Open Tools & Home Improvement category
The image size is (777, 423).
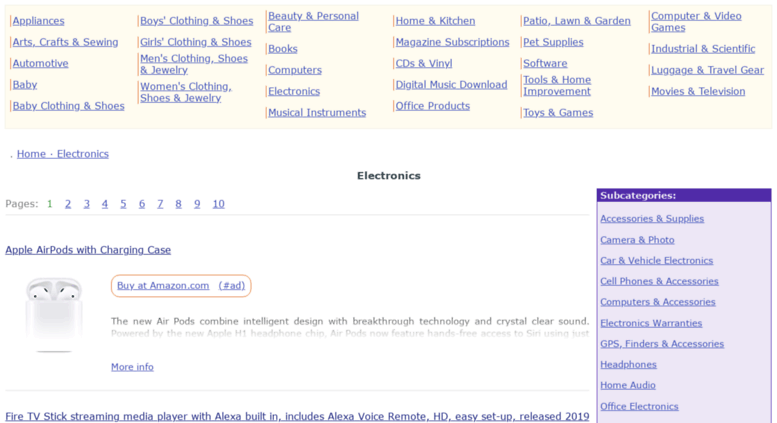tap(557, 86)
